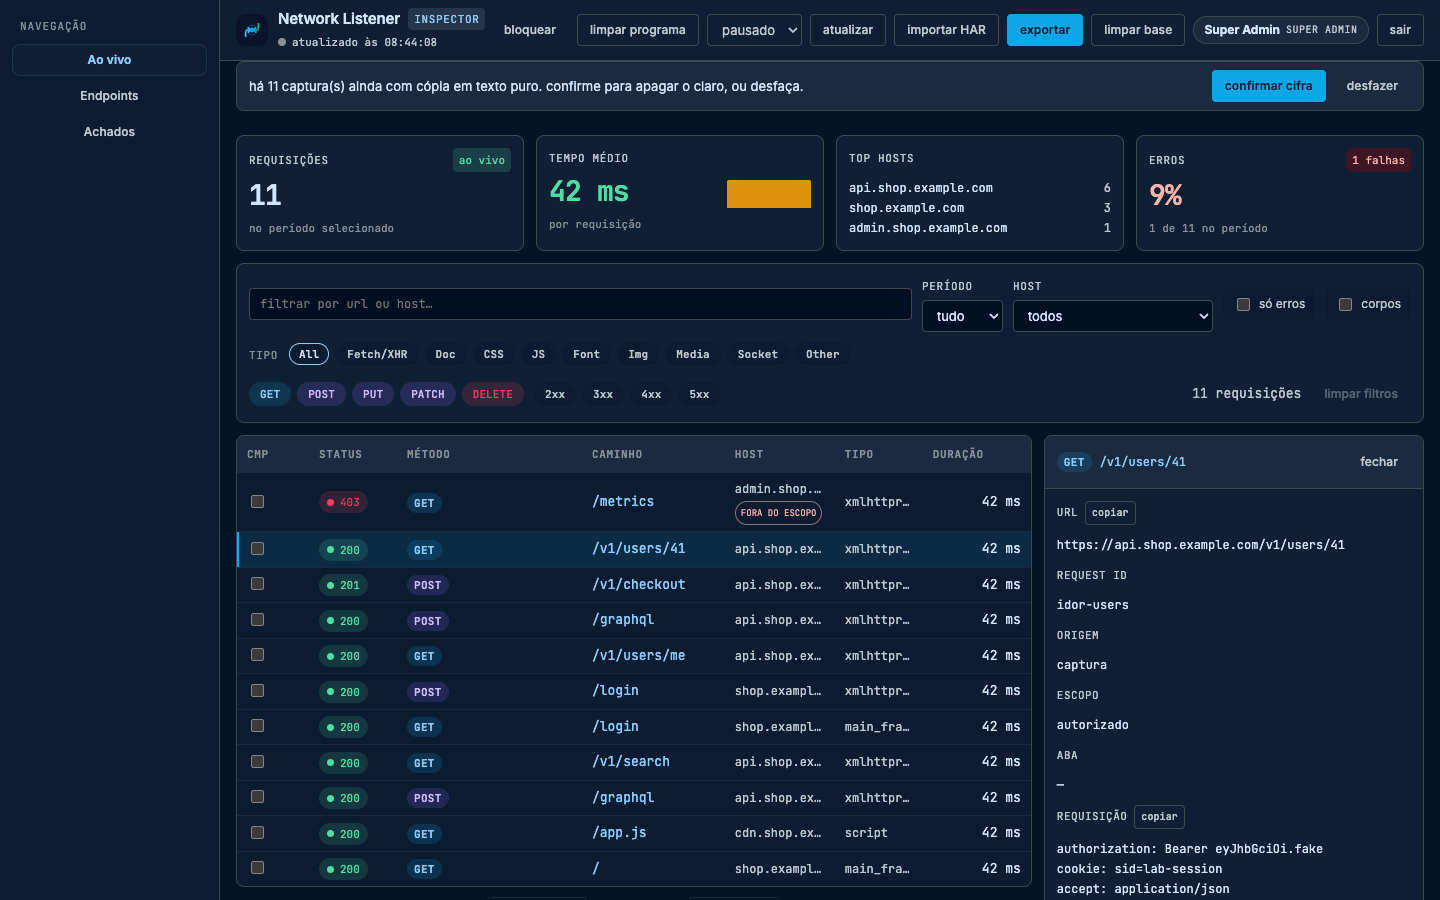Tick the checkbox on the /v1/search row

(257, 762)
